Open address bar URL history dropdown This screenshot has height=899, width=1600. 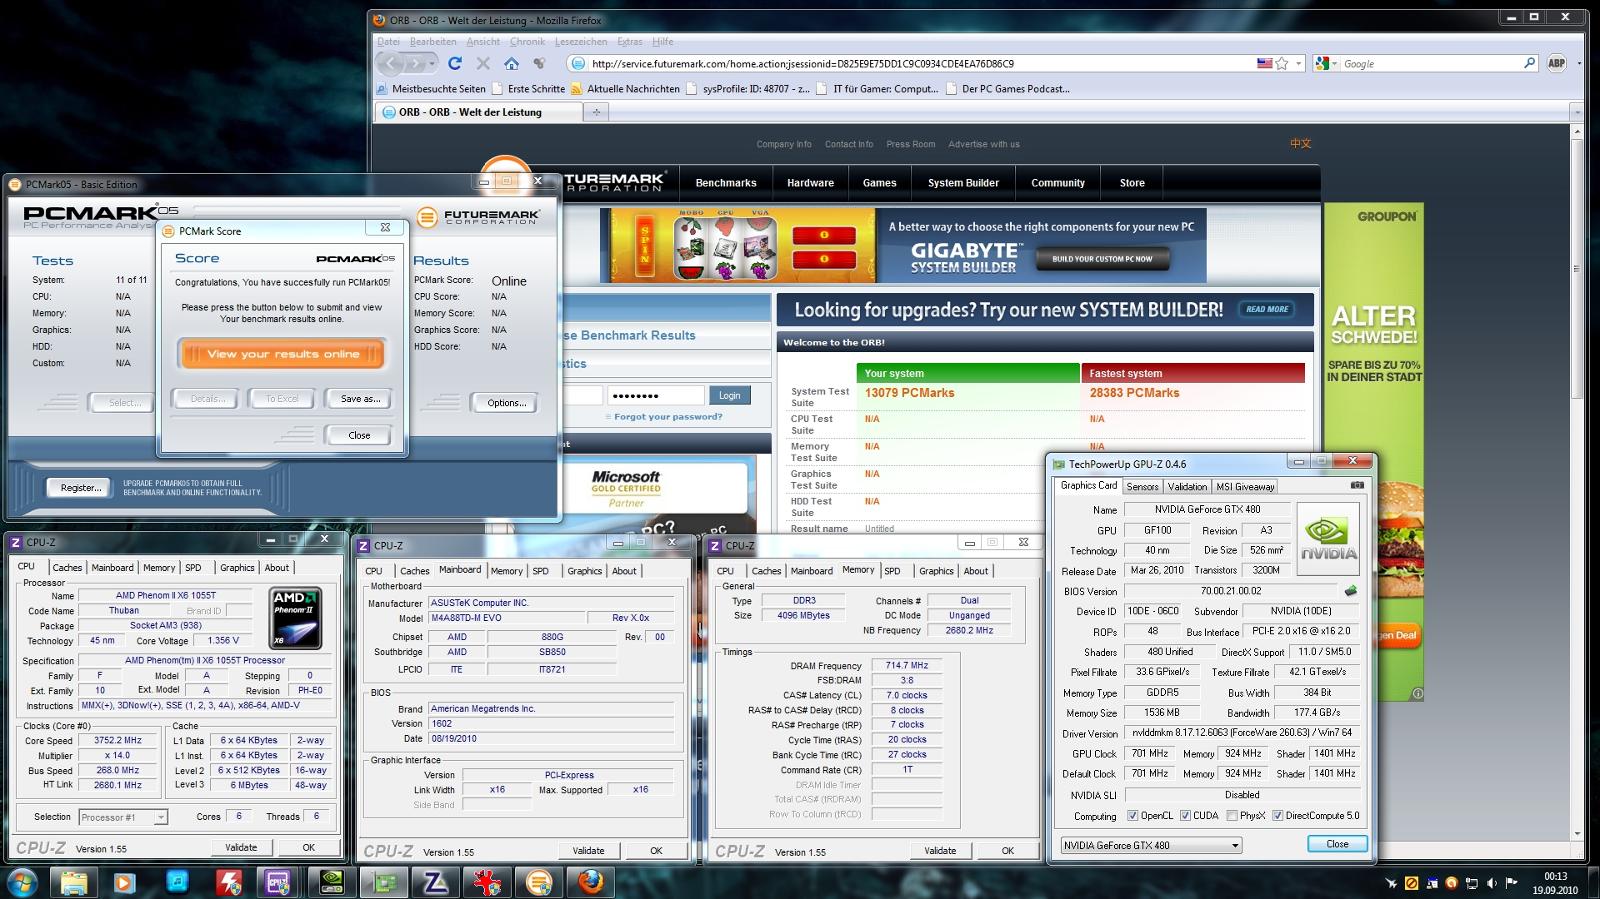[x=1299, y=63]
